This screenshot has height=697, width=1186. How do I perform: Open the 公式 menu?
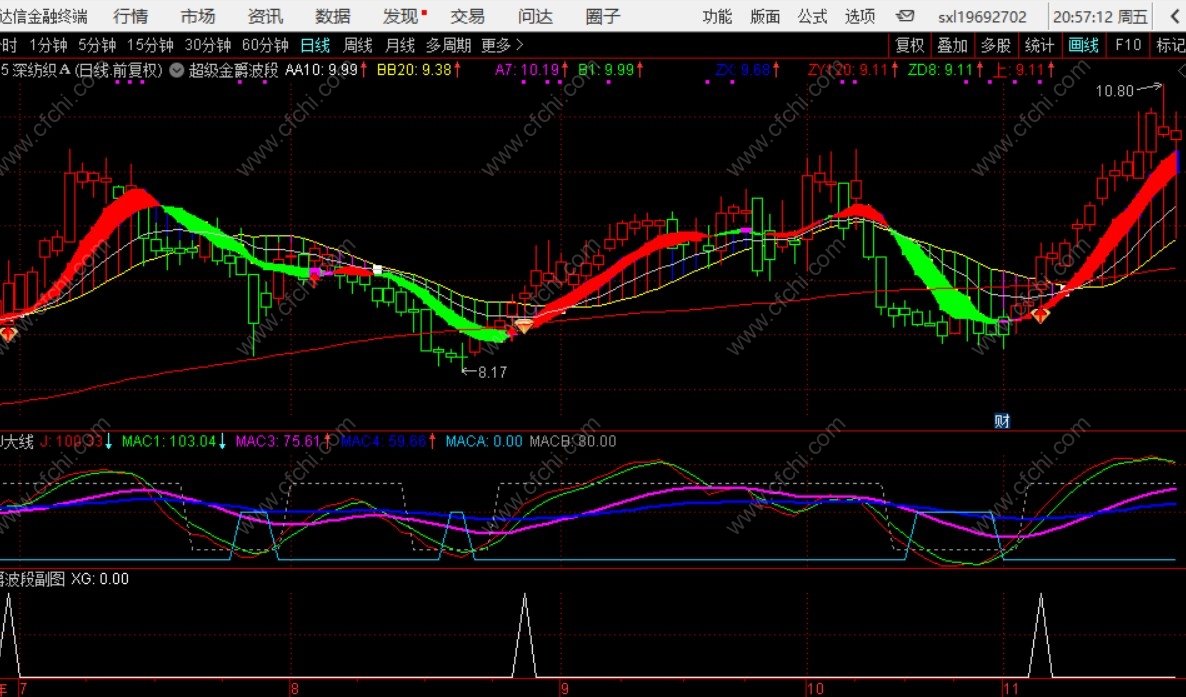(812, 17)
